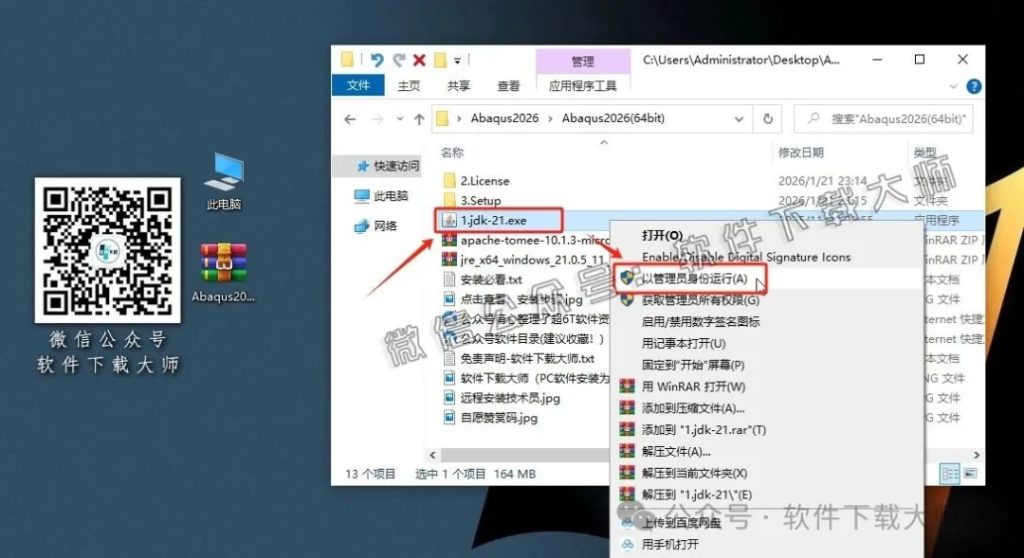This screenshot has height=558, width=1024.
Task: Select the 公众号软件目录(建议收藏!) shortcut
Action: (525, 338)
